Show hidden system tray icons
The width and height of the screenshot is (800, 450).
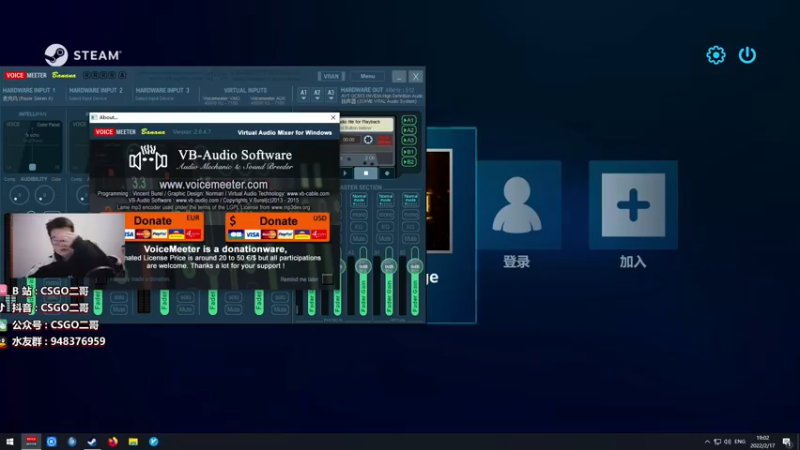(x=707, y=442)
